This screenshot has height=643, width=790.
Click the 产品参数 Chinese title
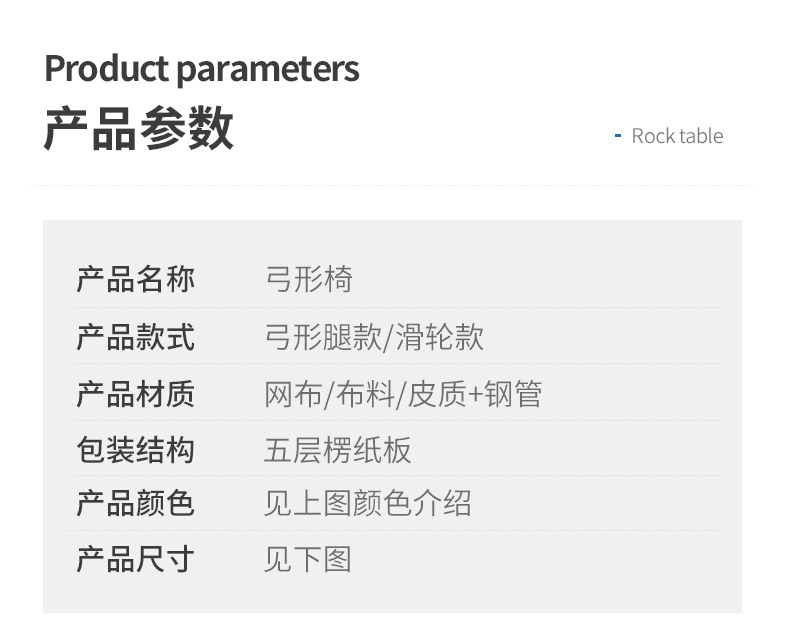click(x=138, y=129)
